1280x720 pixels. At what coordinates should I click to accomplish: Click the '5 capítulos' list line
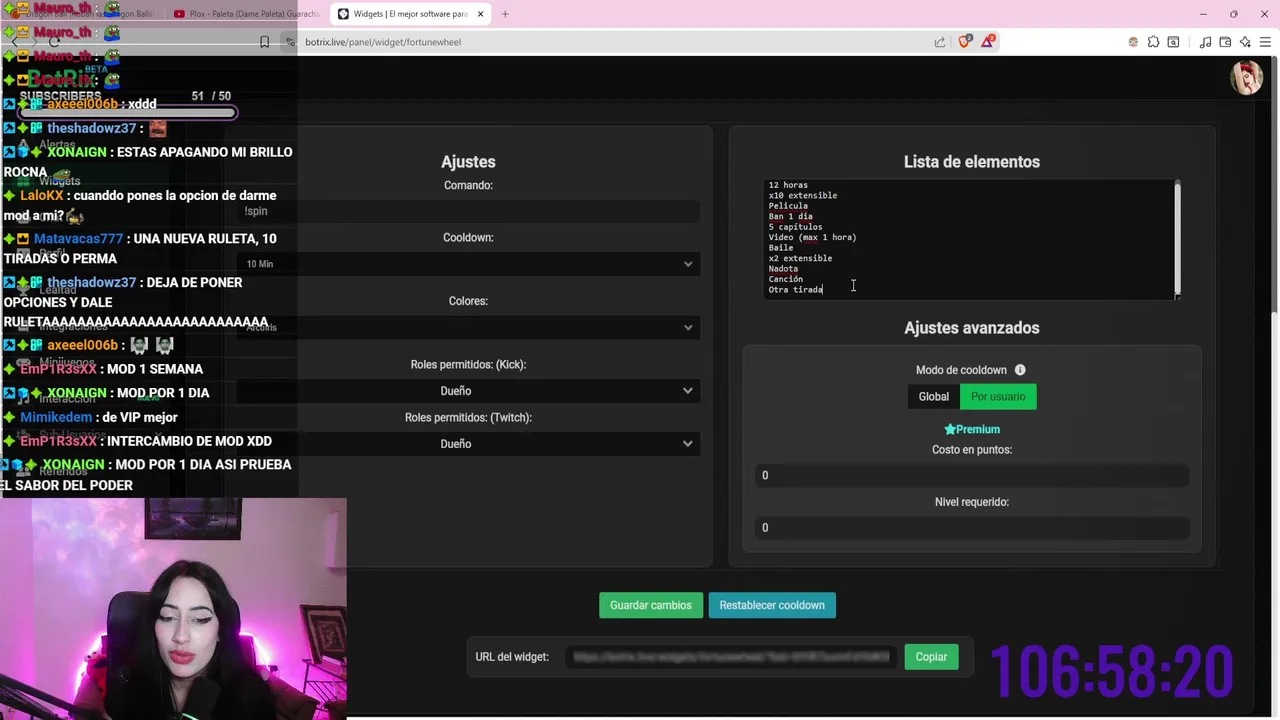click(795, 227)
